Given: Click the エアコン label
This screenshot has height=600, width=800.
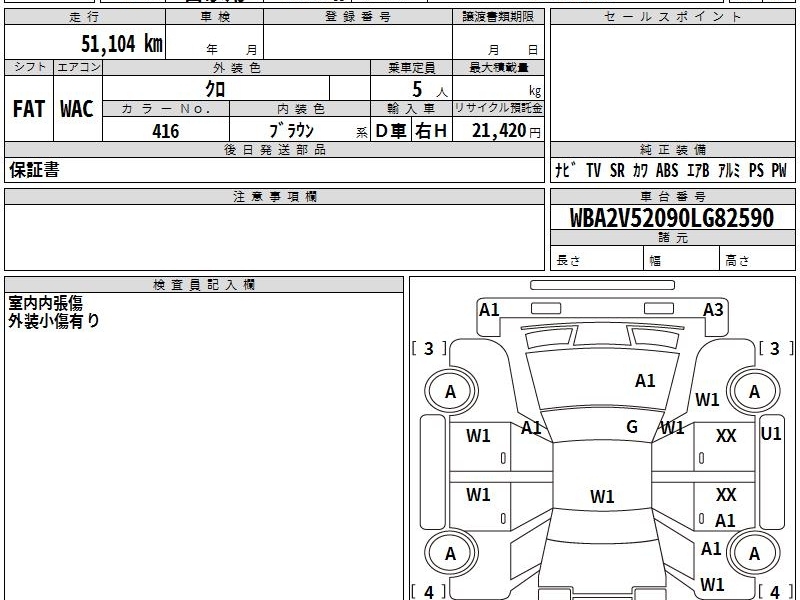Looking at the screenshot, I should coord(78,67).
